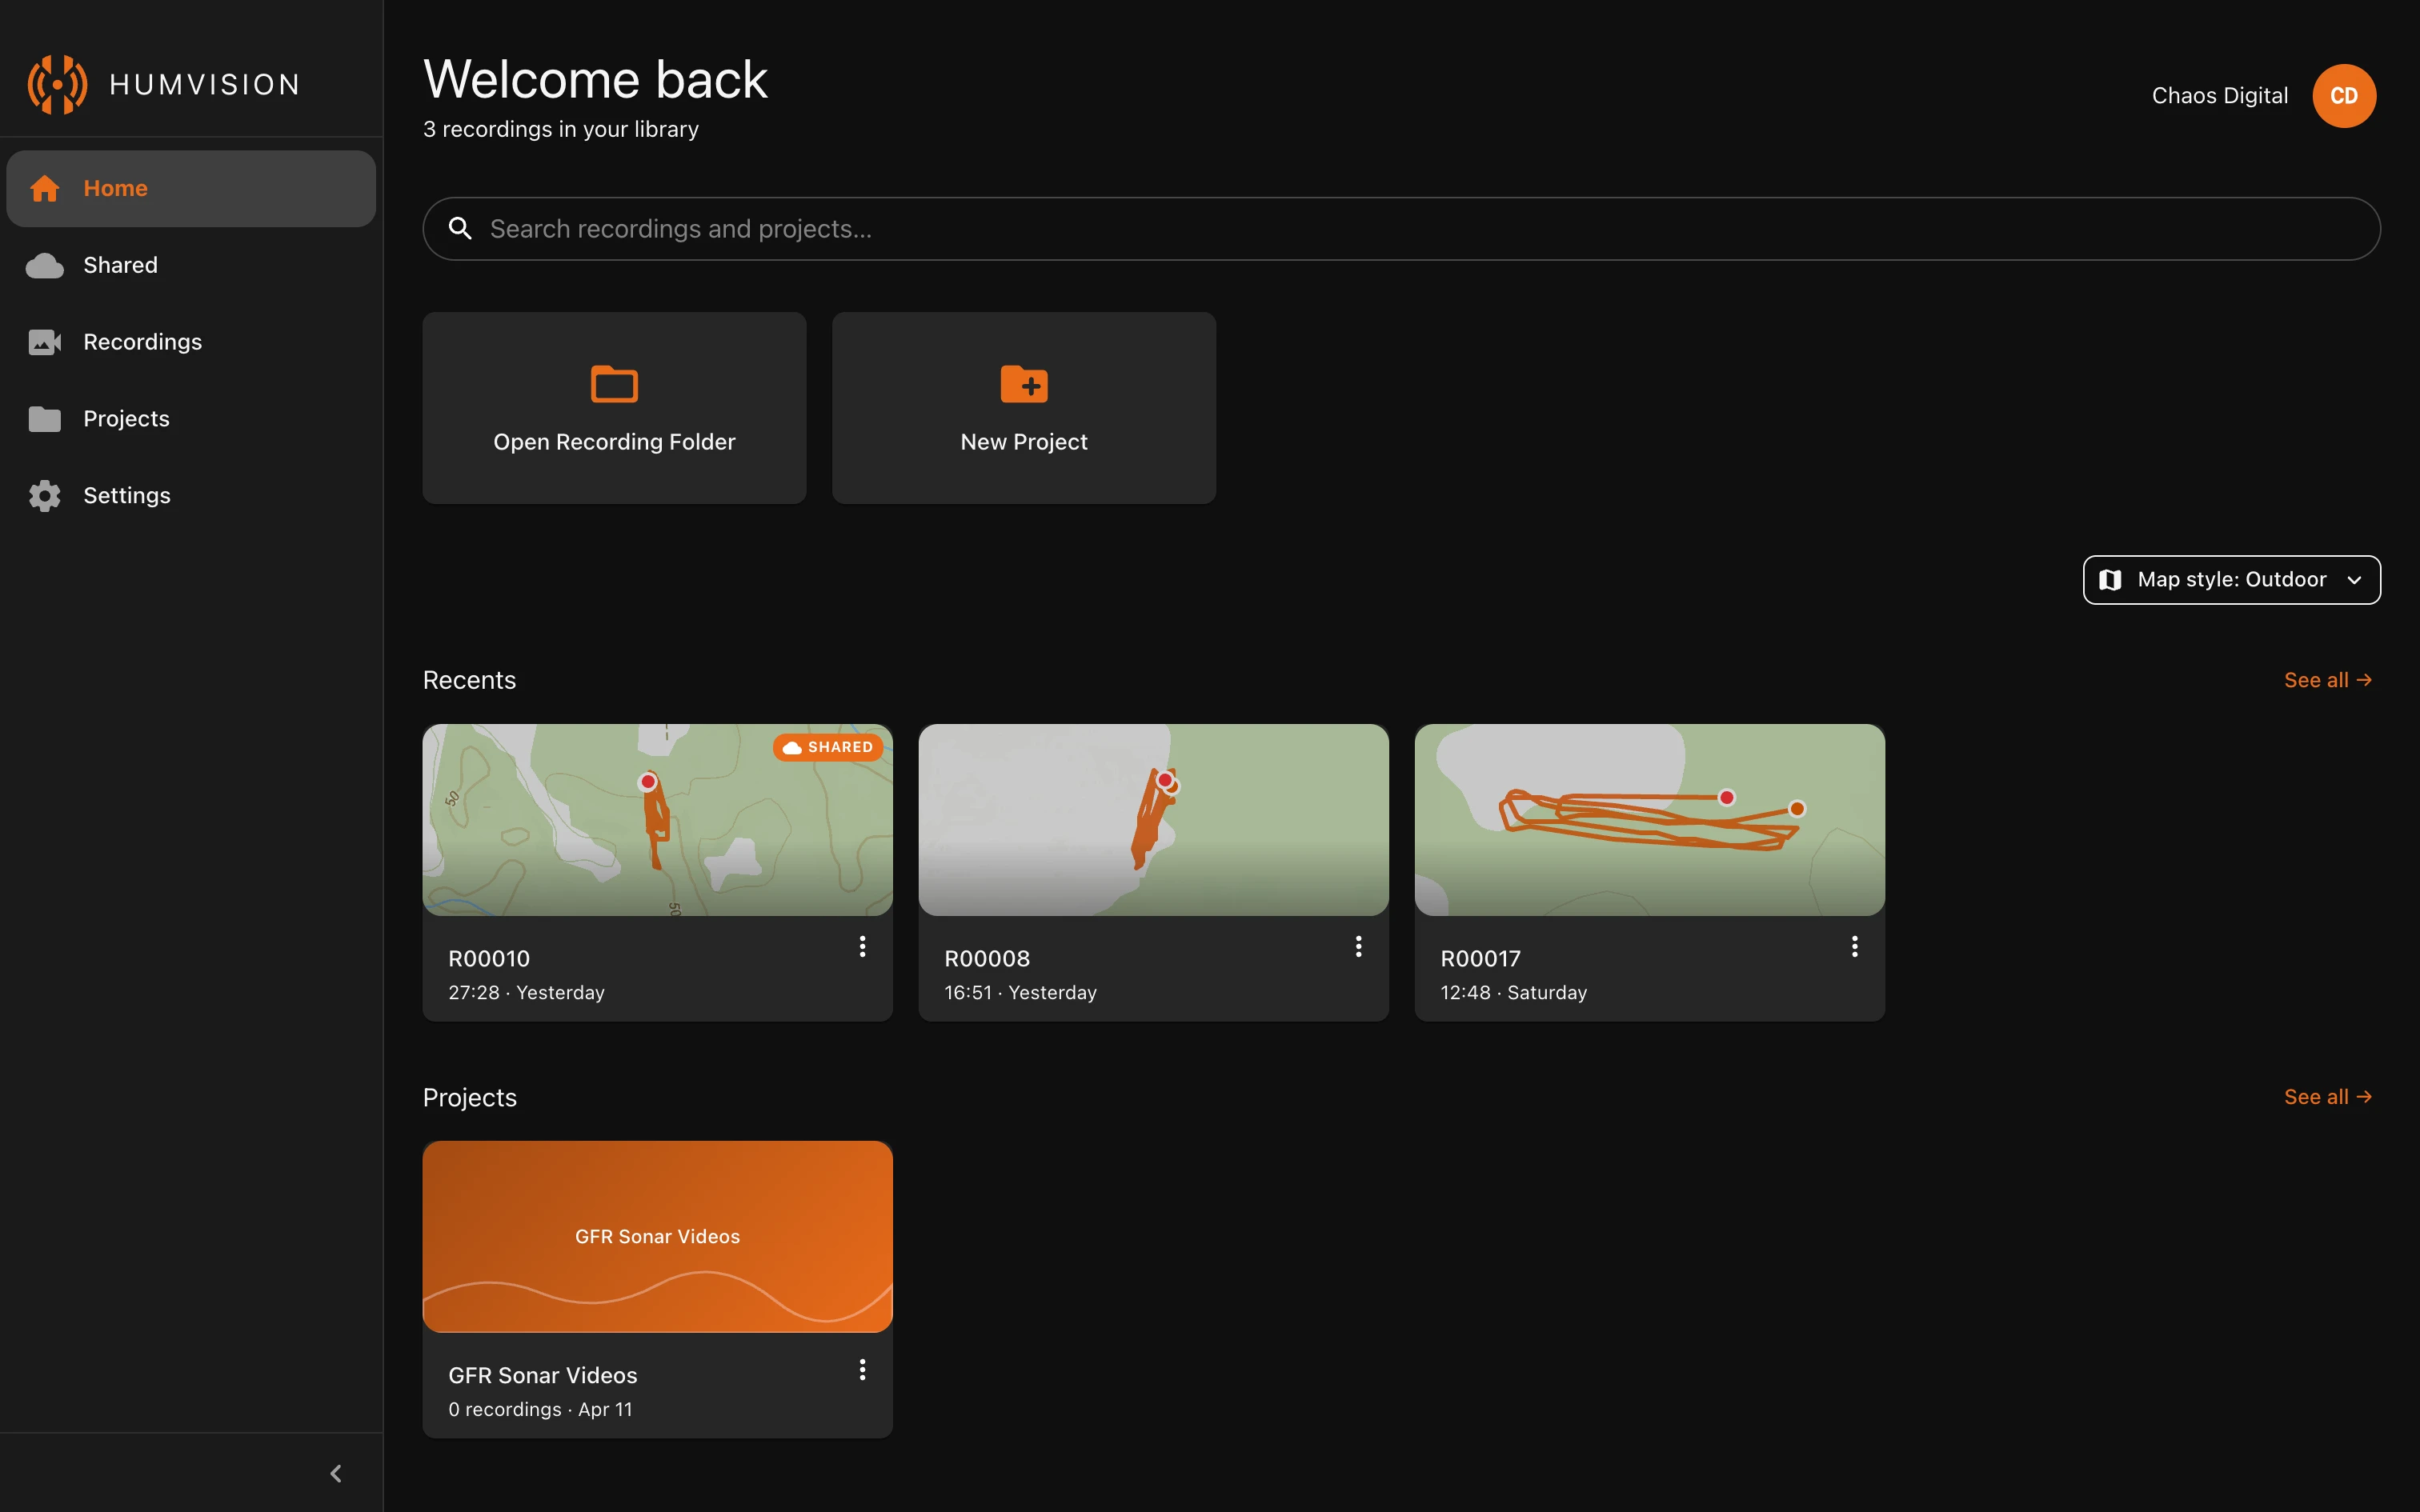Click See all next to Recents

pos(2328,680)
